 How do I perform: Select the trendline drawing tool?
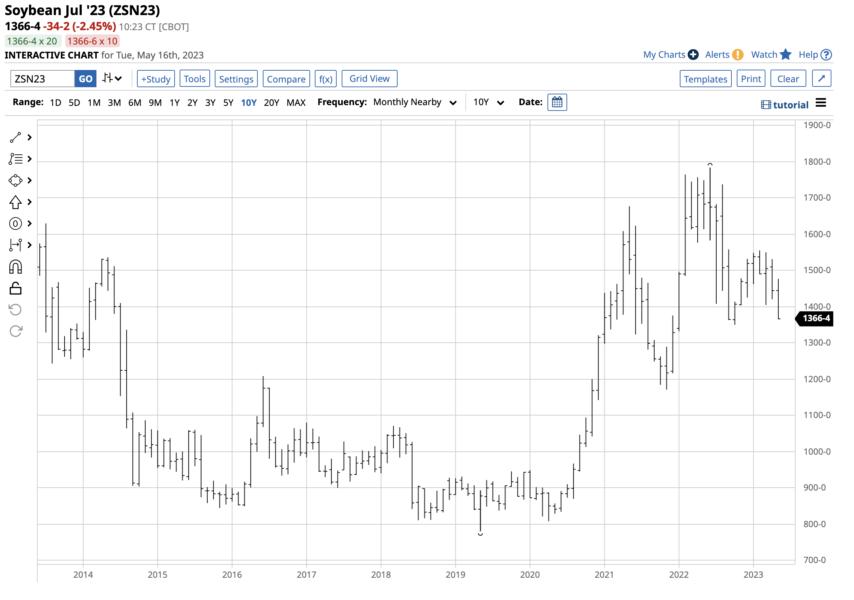tap(14, 137)
